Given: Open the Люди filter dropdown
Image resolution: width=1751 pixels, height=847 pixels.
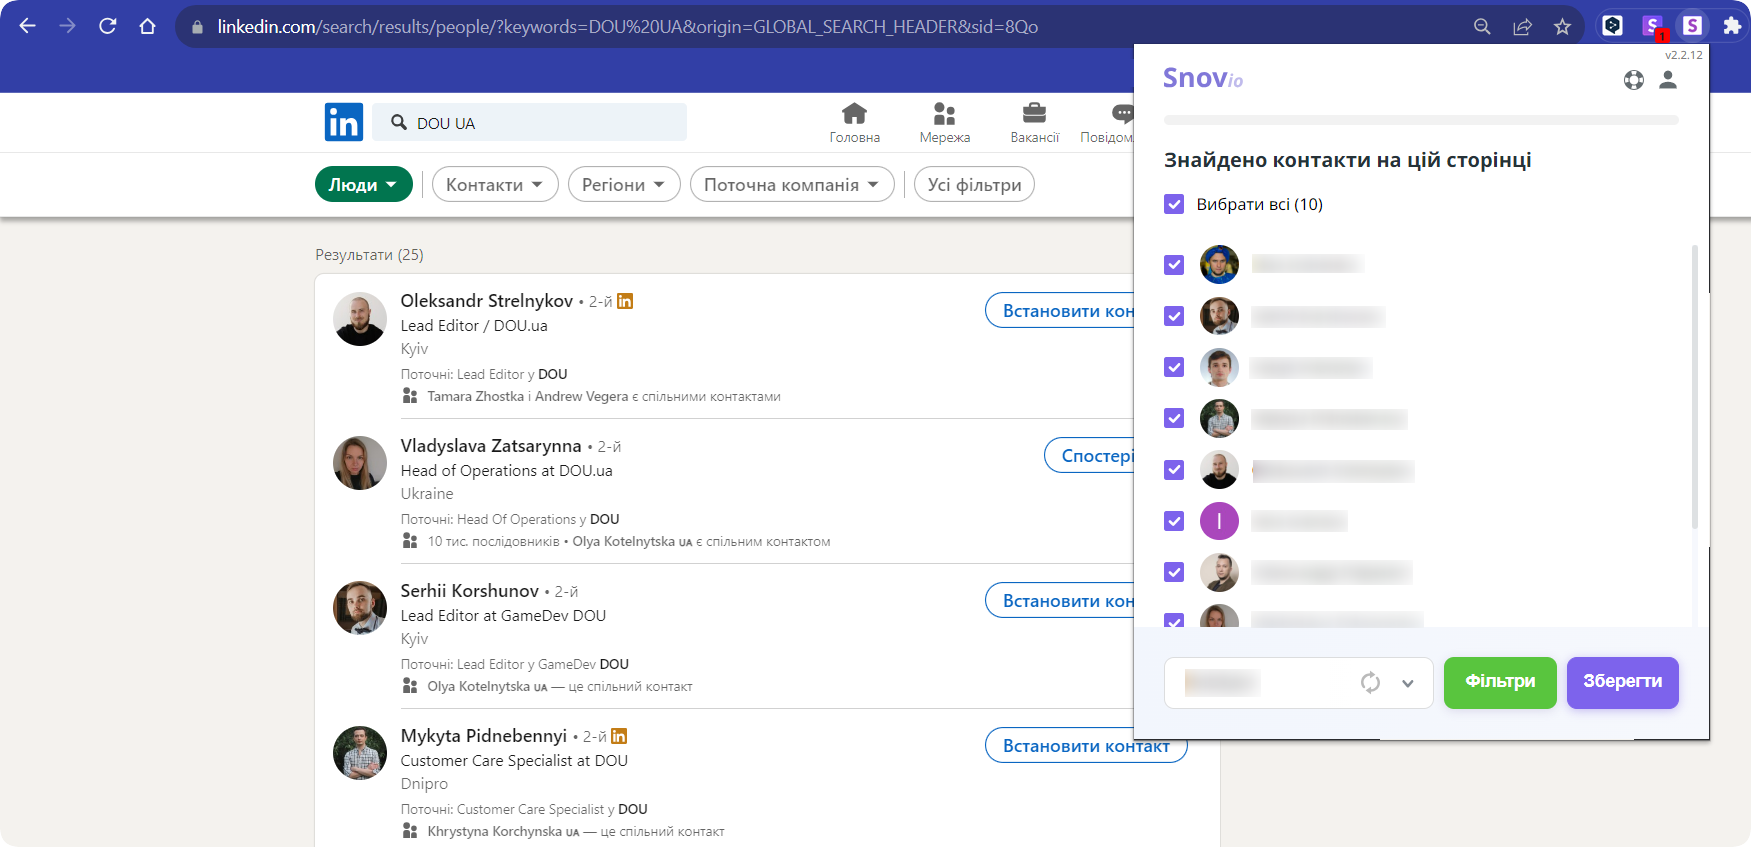Looking at the screenshot, I should tap(364, 184).
